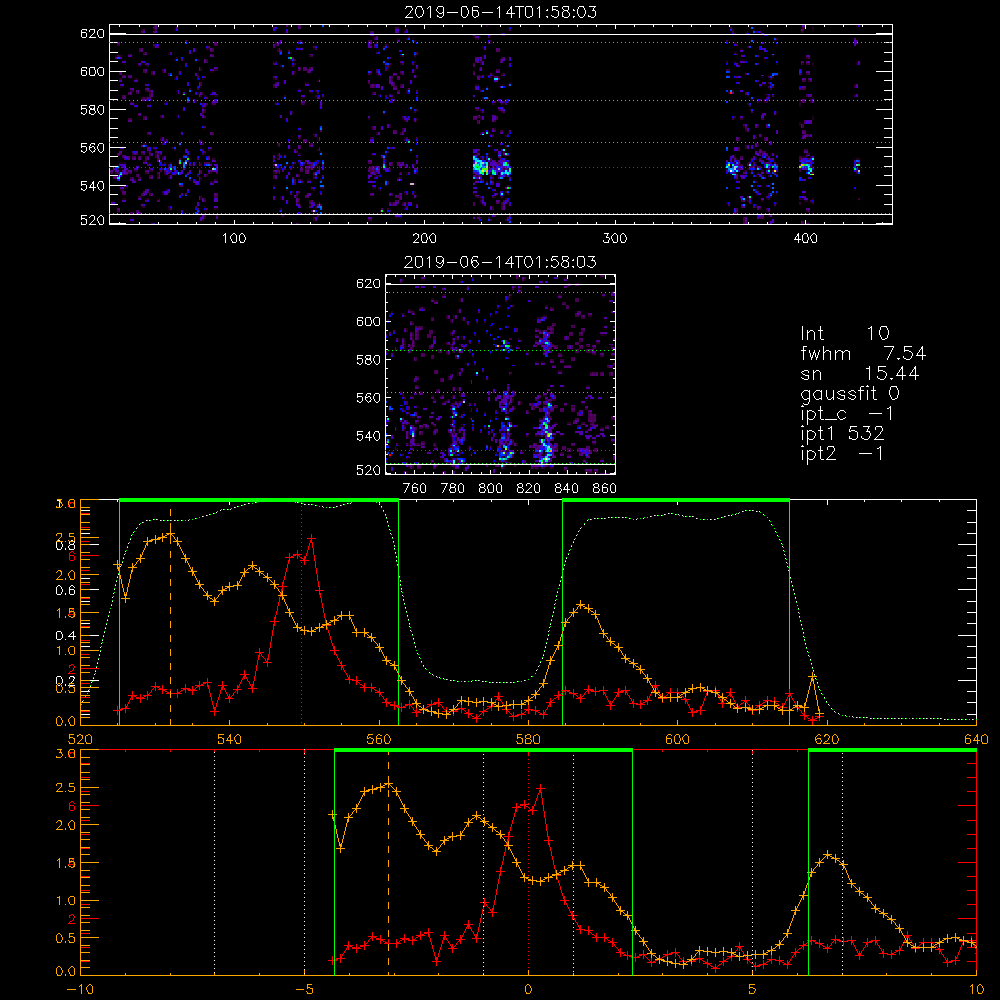1000x1000 pixels.
Task: Click x-axis label 800 on middle spectrogram
Action: [x=490, y=489]
